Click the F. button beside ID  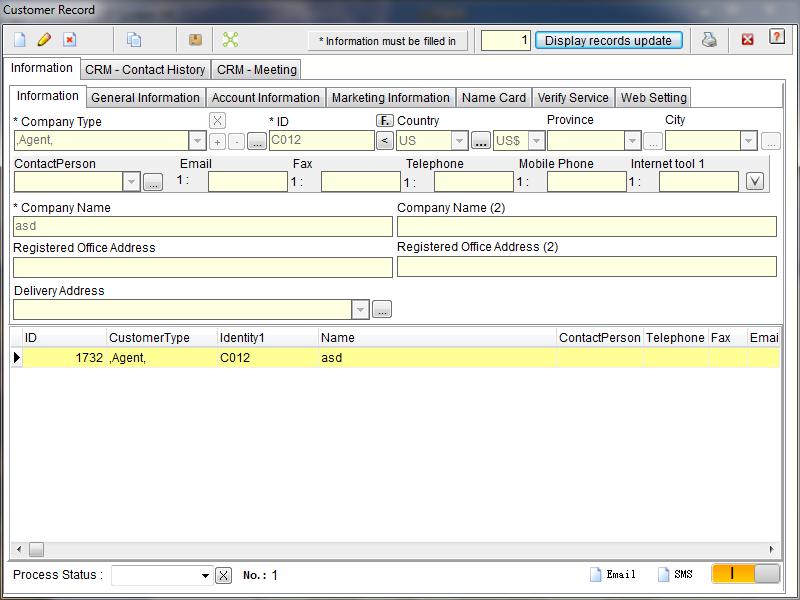pyautogui.click(x=385, y=120)
